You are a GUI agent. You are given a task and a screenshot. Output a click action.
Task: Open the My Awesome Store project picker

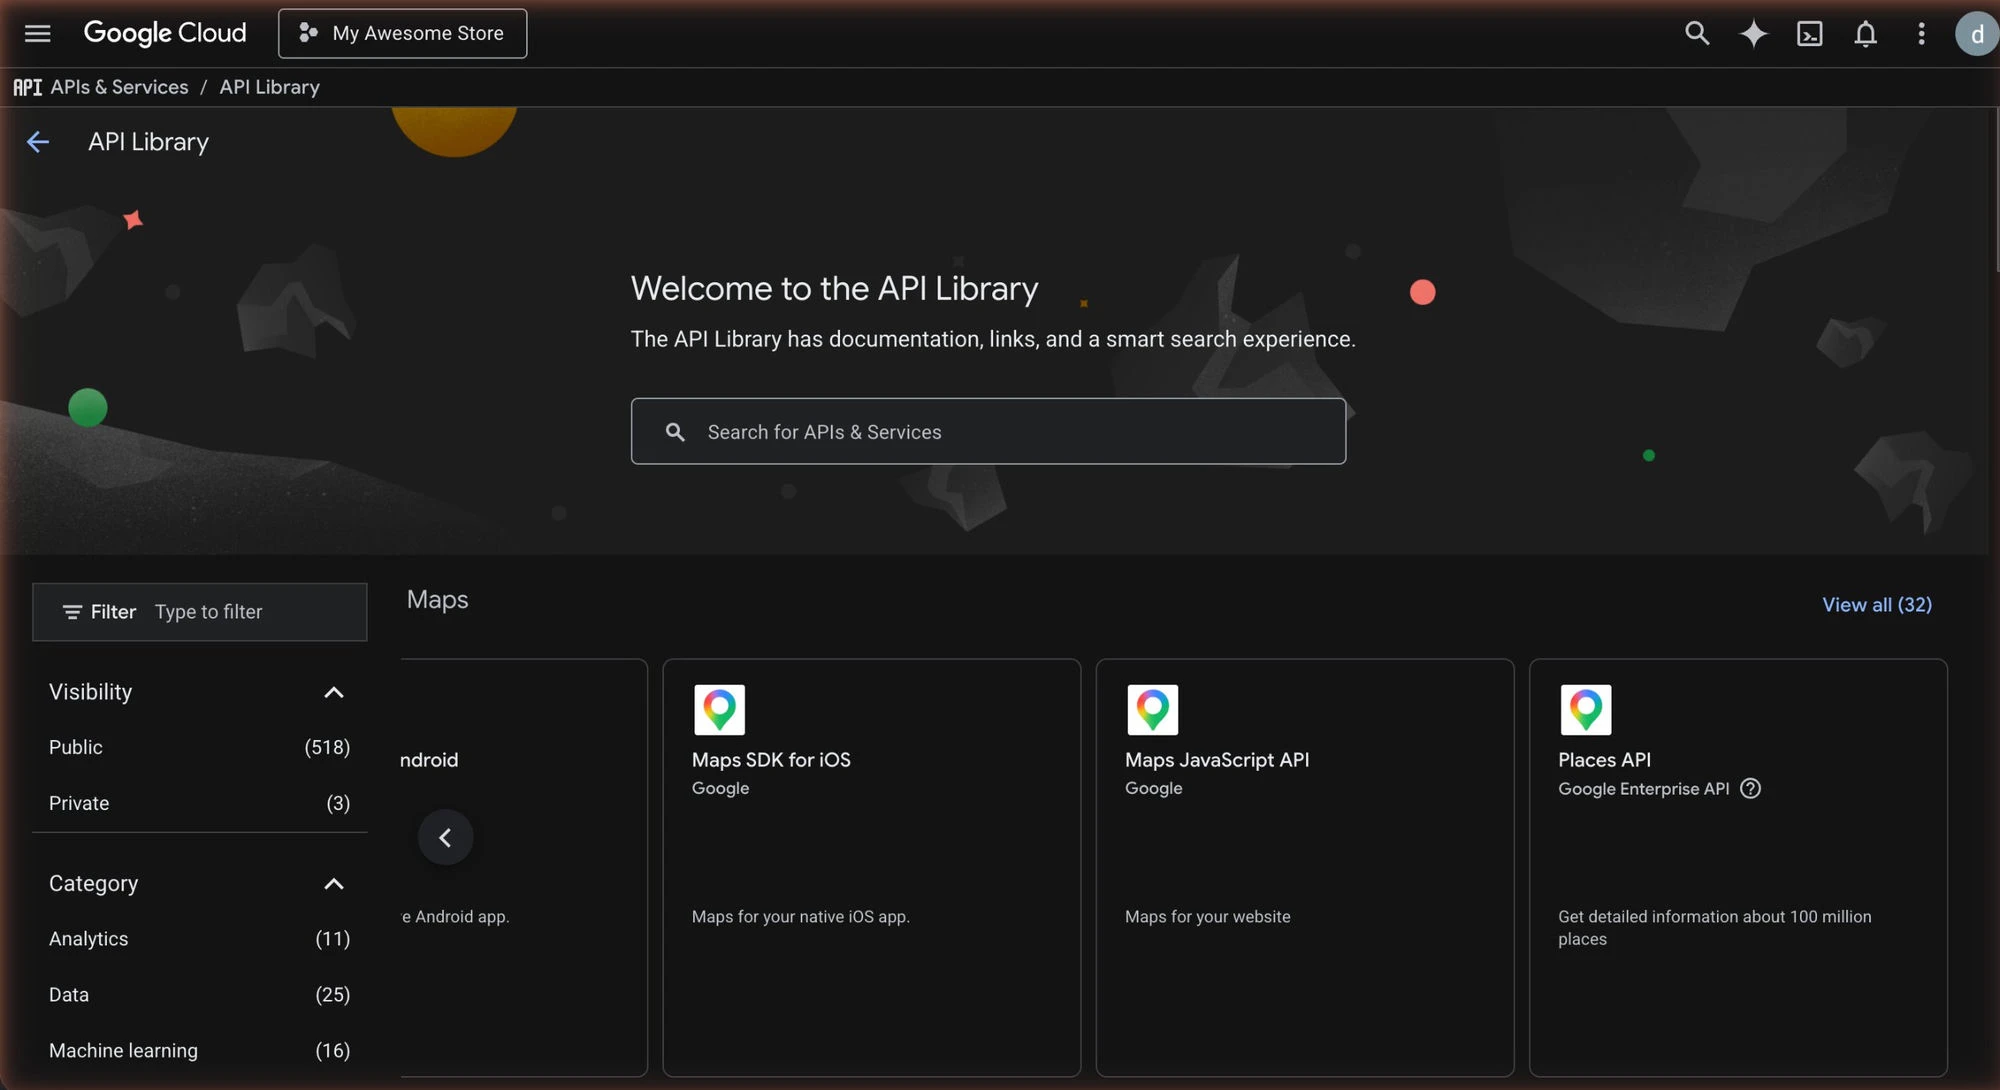pyautogui.click(x=402, y=33)
